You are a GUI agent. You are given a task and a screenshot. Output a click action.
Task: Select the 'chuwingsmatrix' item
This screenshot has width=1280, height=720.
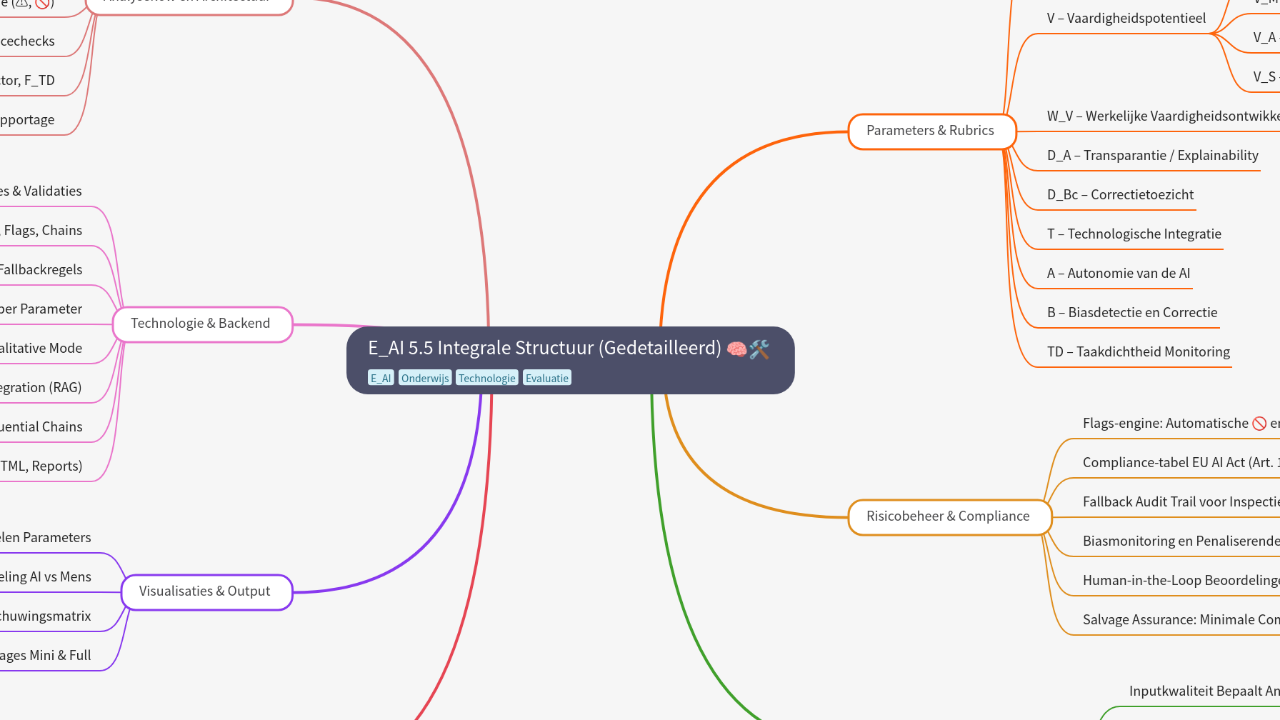(x=46, y=616)
